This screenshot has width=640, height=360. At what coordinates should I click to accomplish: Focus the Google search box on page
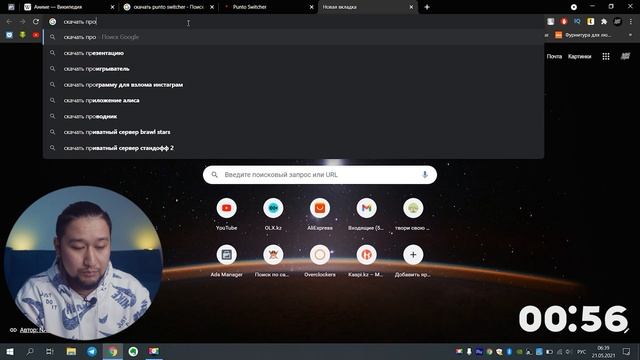(x=320, y=175)
